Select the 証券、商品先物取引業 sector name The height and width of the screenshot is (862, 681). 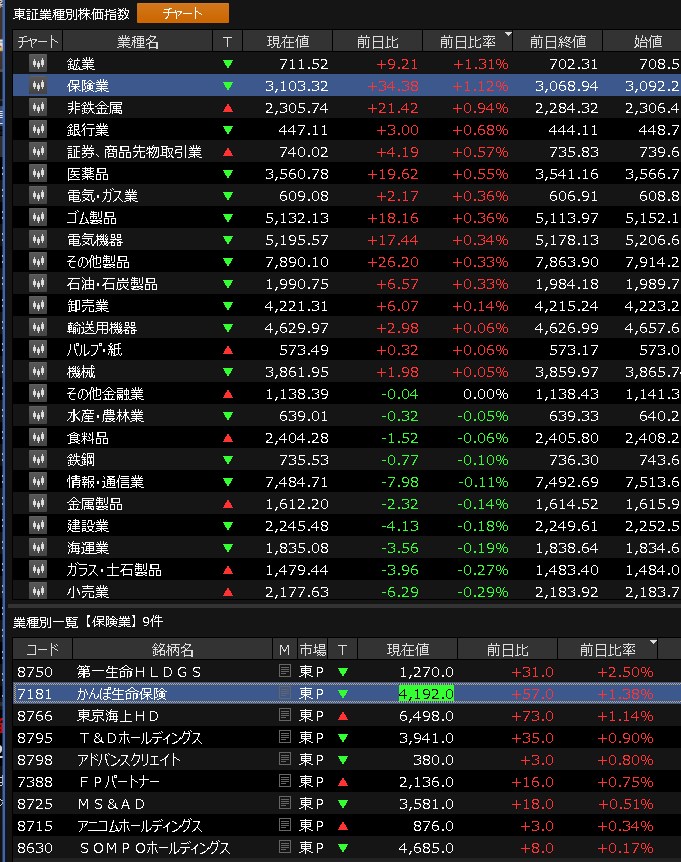(x=135, y=152)
